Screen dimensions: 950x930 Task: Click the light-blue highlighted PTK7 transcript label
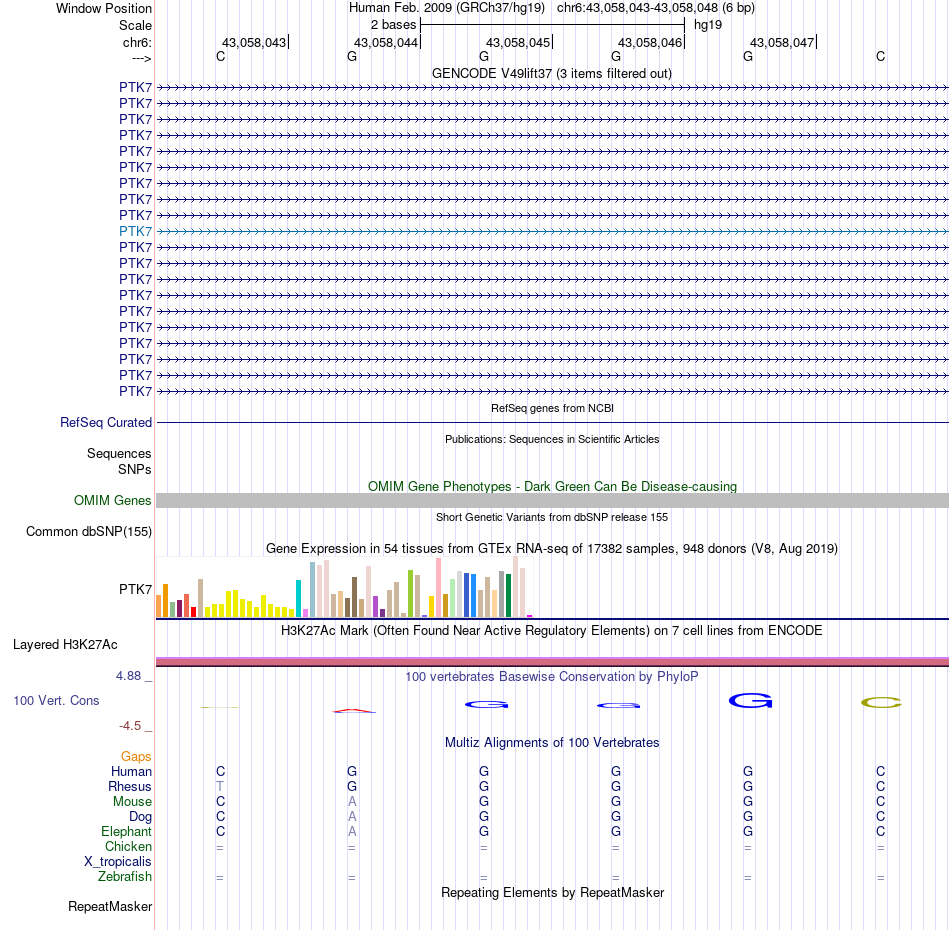[135, 231]
